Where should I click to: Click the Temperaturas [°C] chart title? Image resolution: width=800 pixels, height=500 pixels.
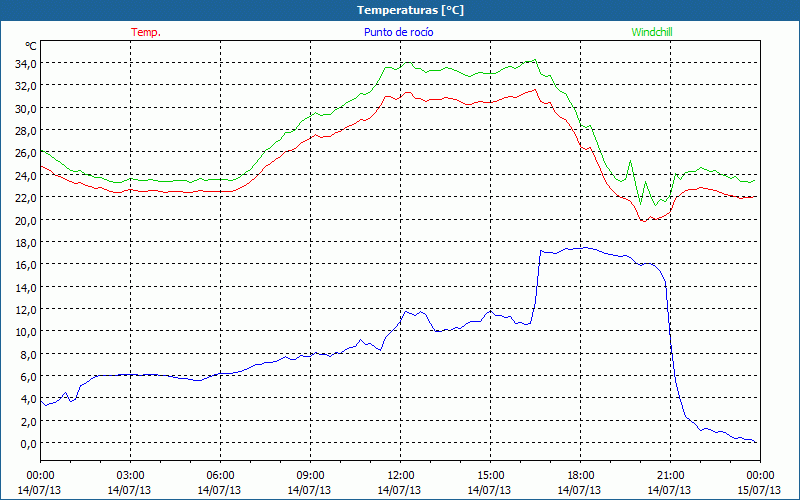(410, 10)
